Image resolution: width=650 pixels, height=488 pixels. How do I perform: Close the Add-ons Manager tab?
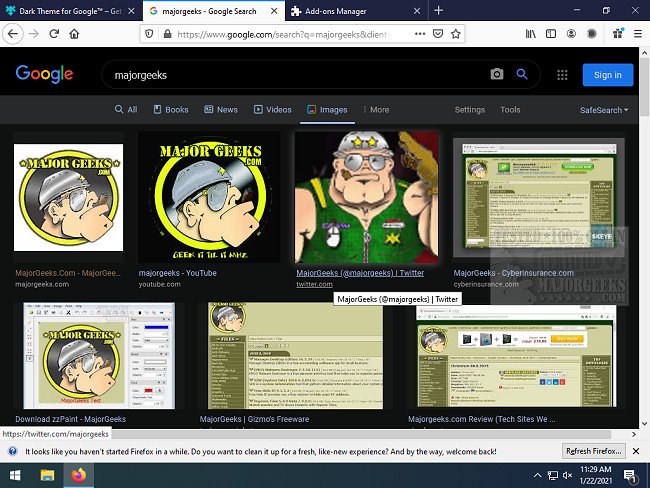(417, 11)
